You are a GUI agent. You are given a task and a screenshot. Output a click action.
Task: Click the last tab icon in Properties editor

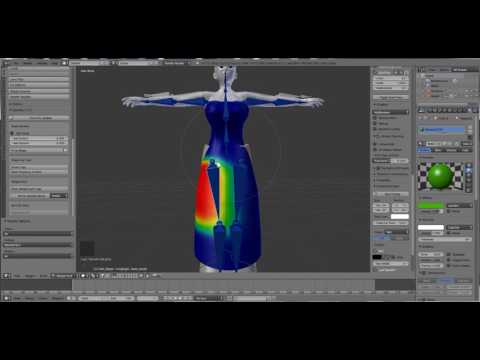475,110
